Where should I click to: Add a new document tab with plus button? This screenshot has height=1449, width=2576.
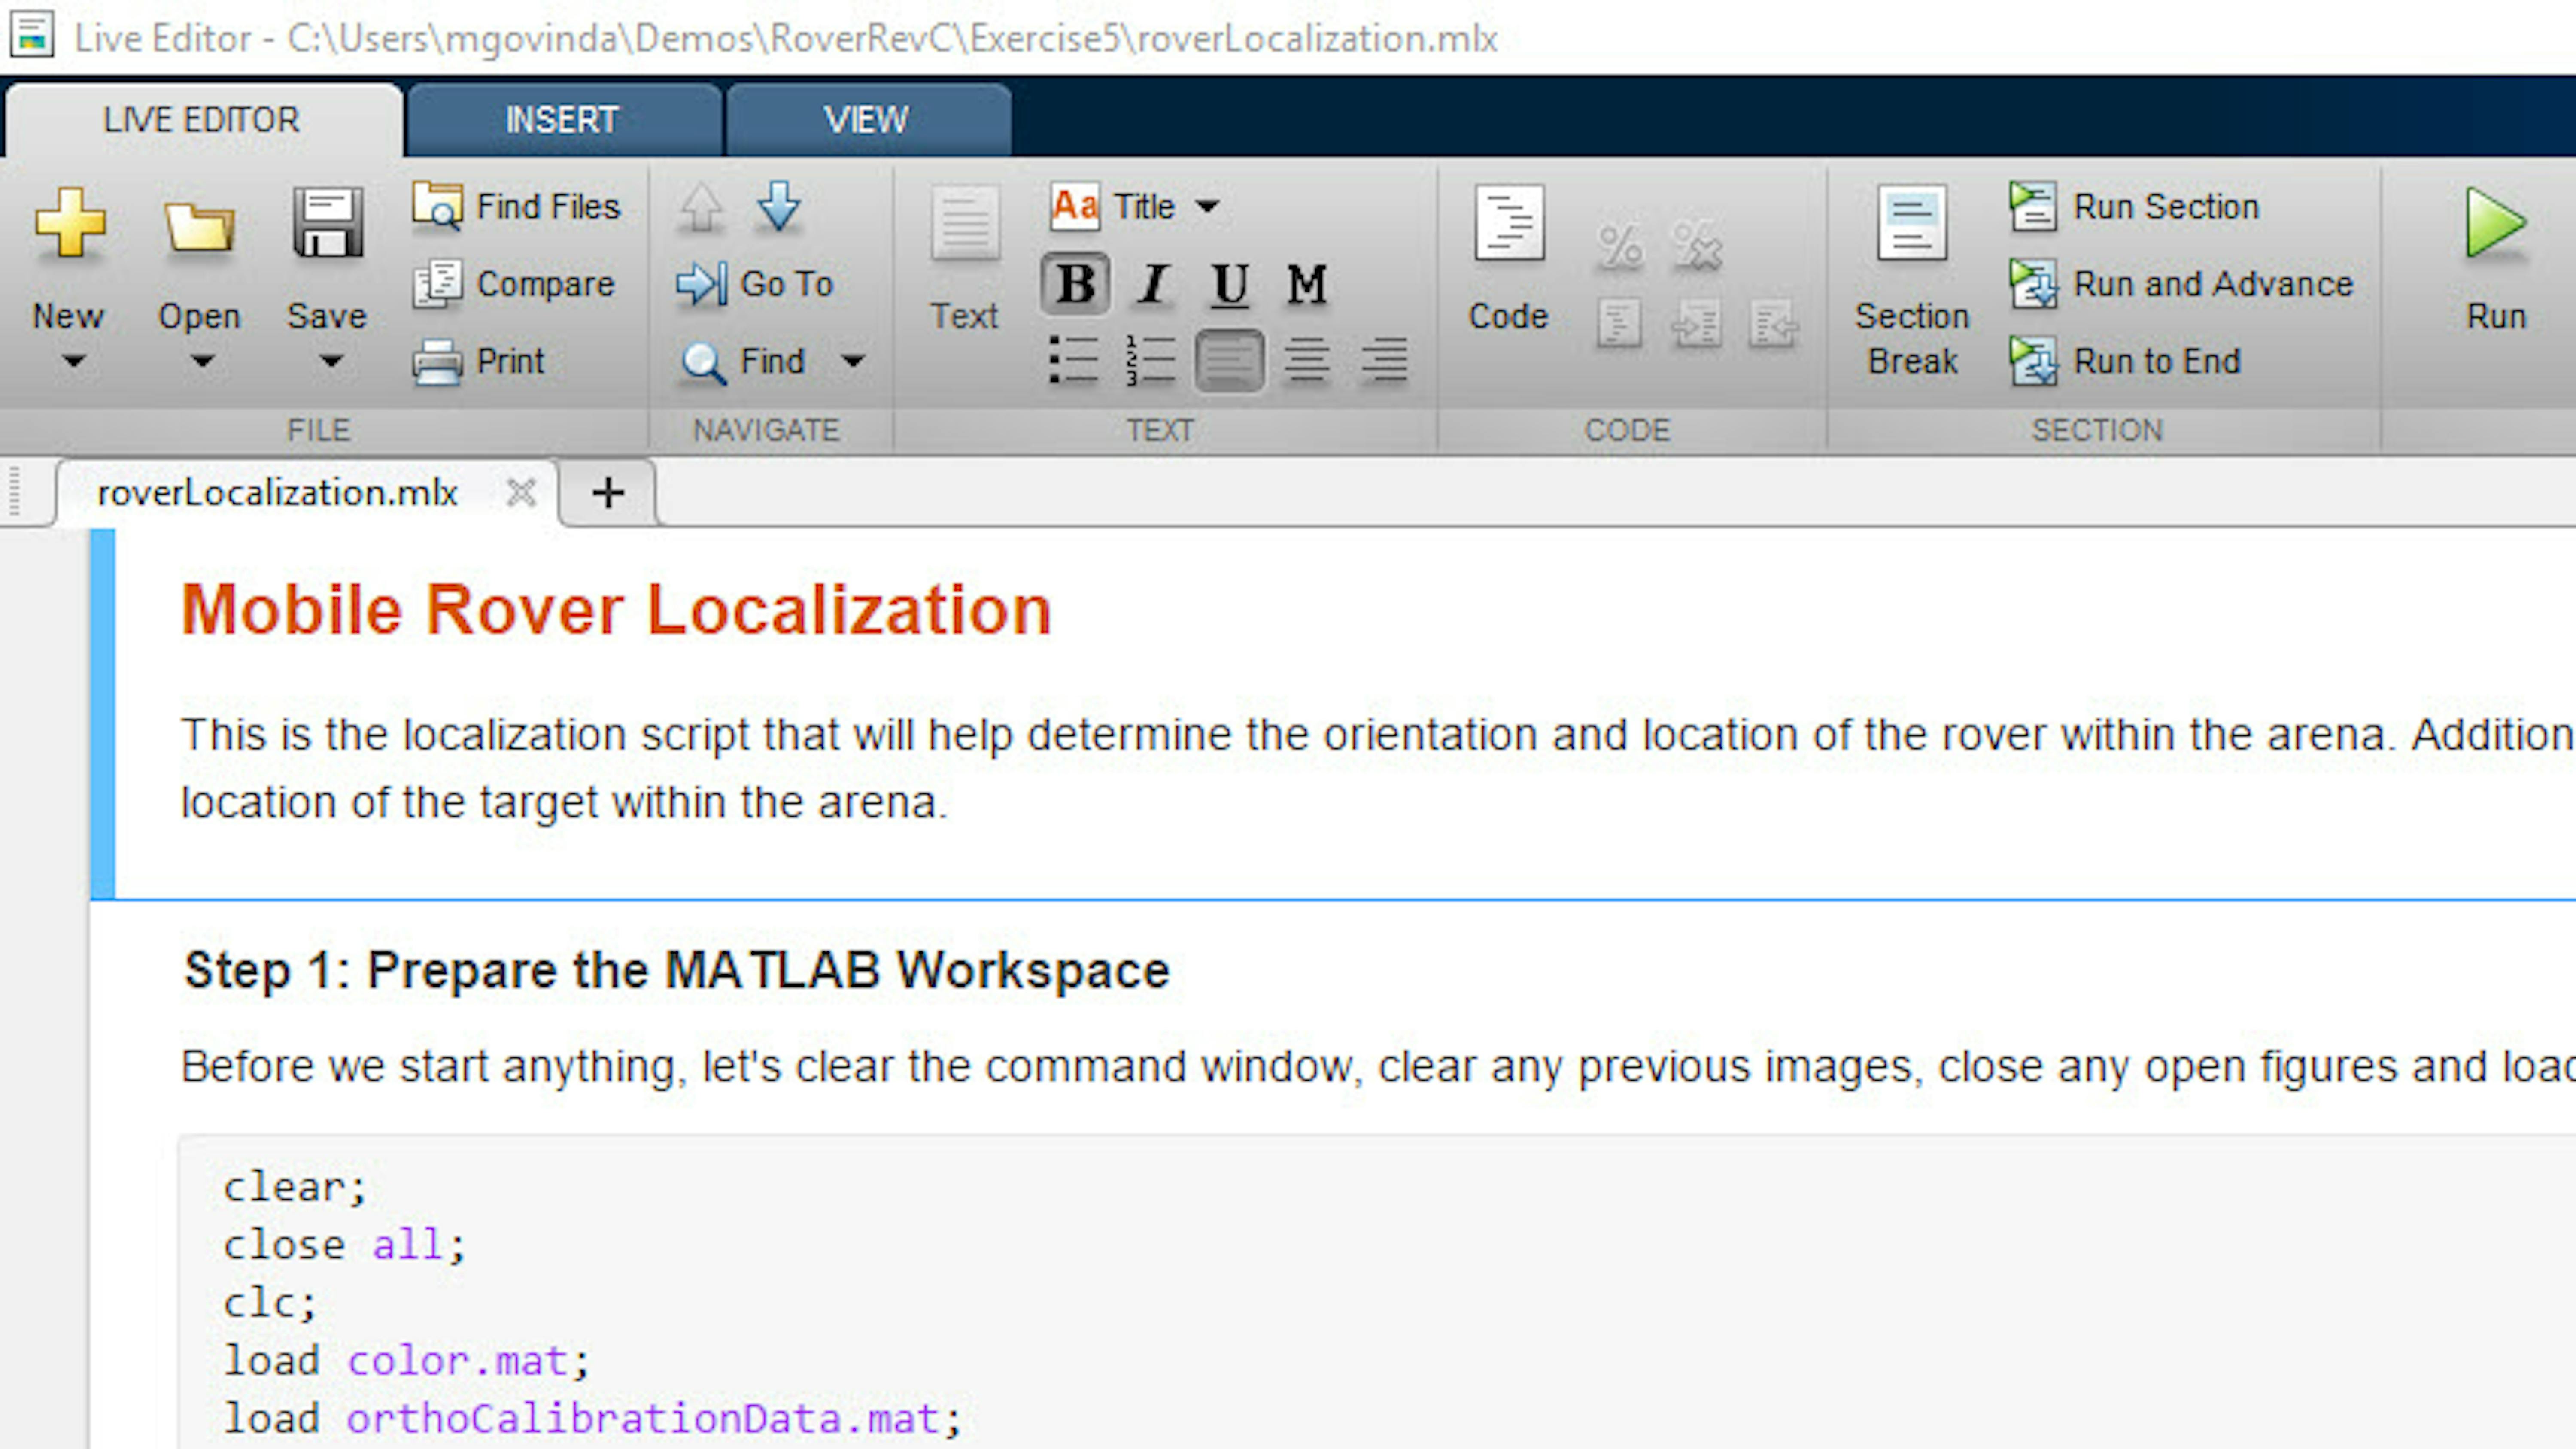pyautogui.click(x=608, y=492)
